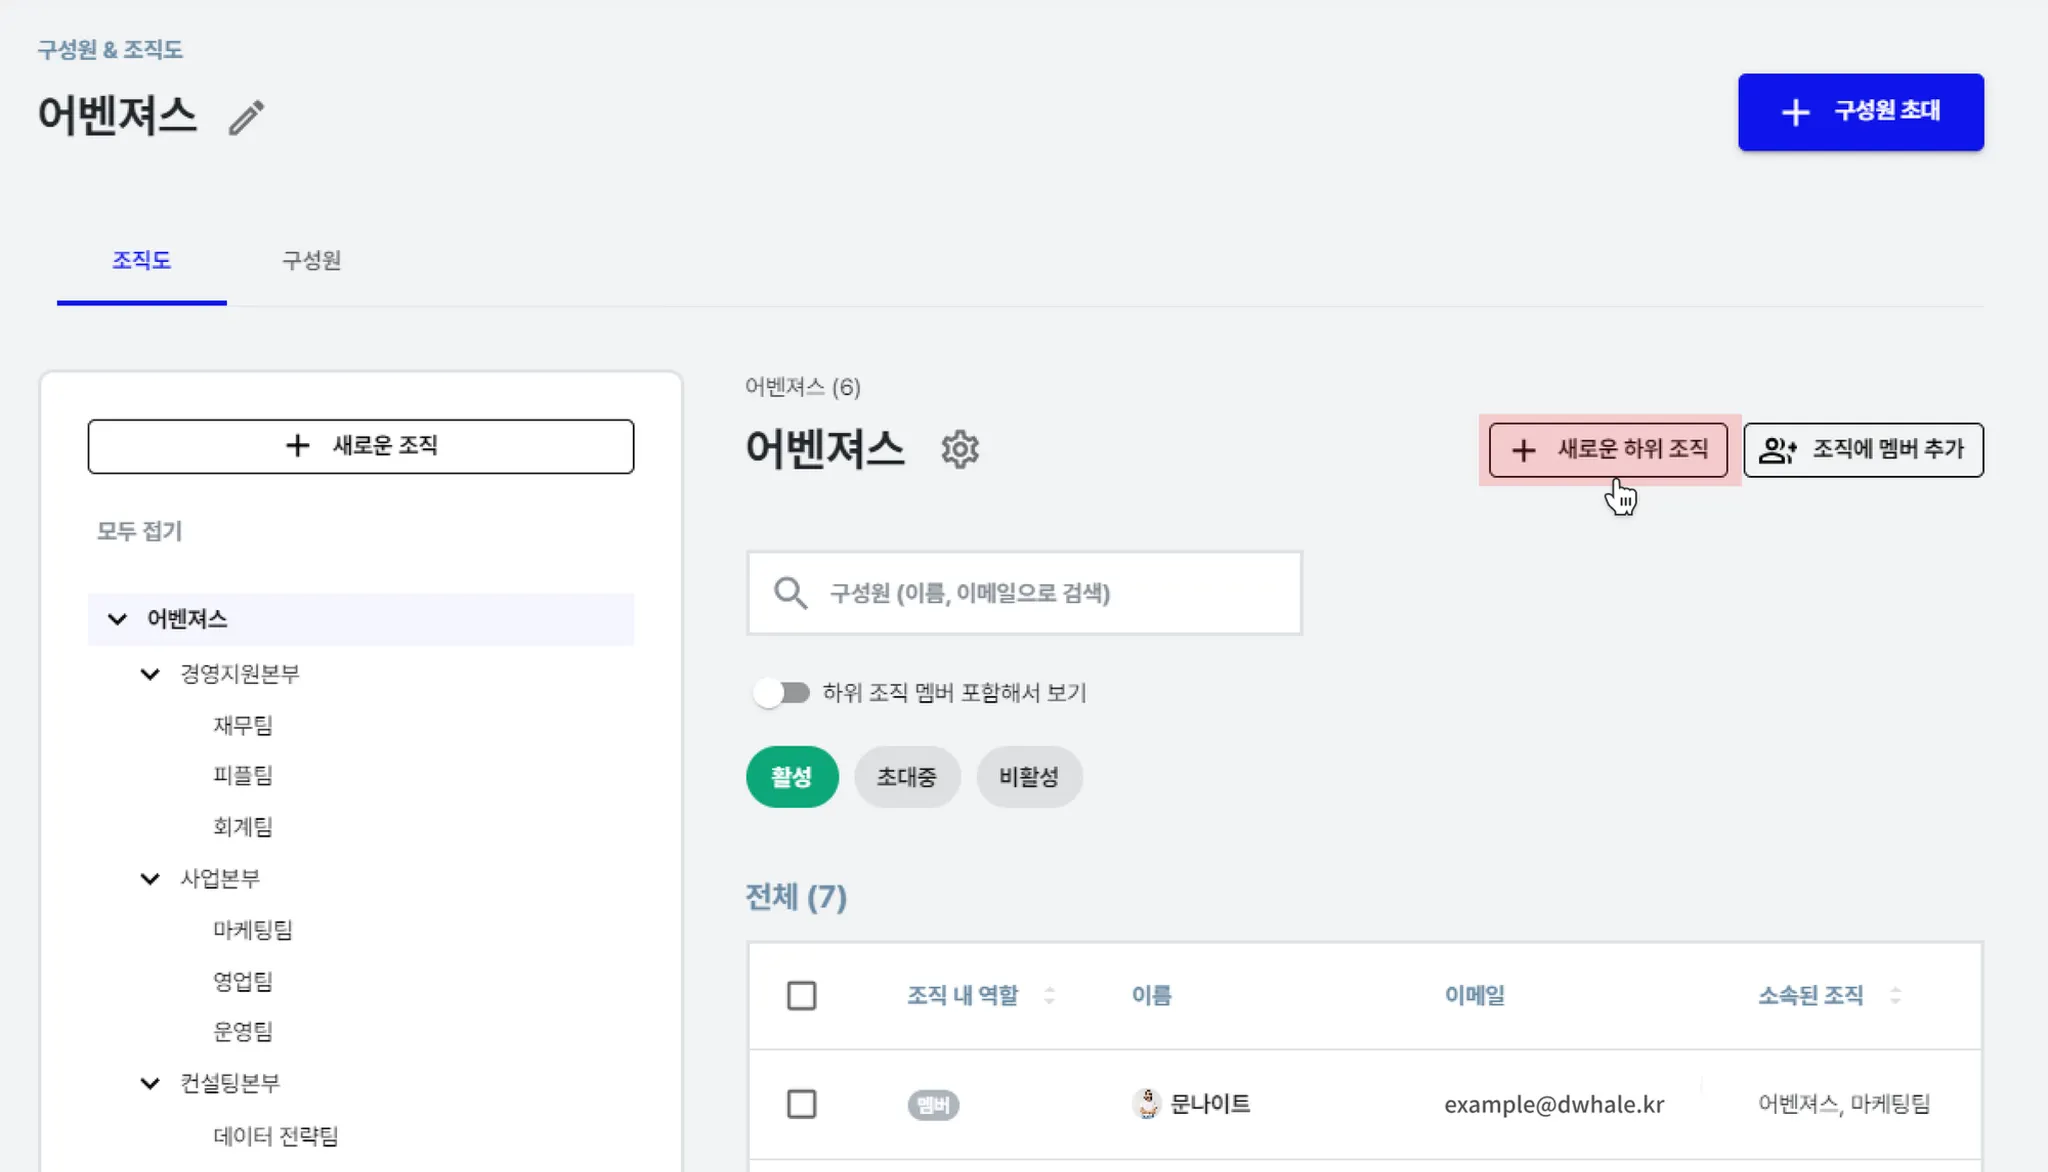Check the select-all checkbox in the table header
This screenshot has height=1172, width=2048.
tap(801, 996)
